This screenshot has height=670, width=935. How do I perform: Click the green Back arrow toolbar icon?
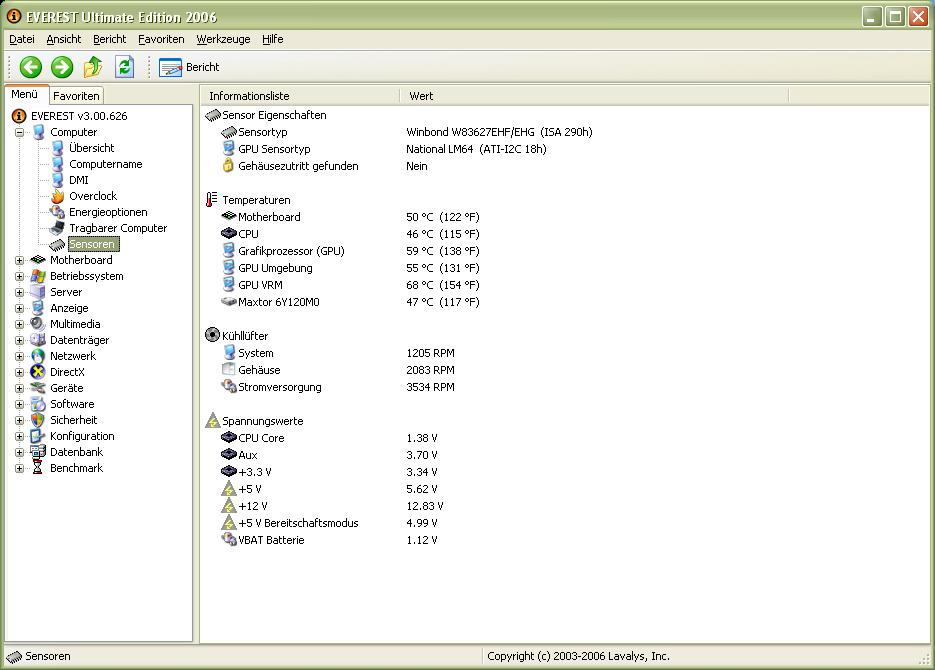[30, 67]
